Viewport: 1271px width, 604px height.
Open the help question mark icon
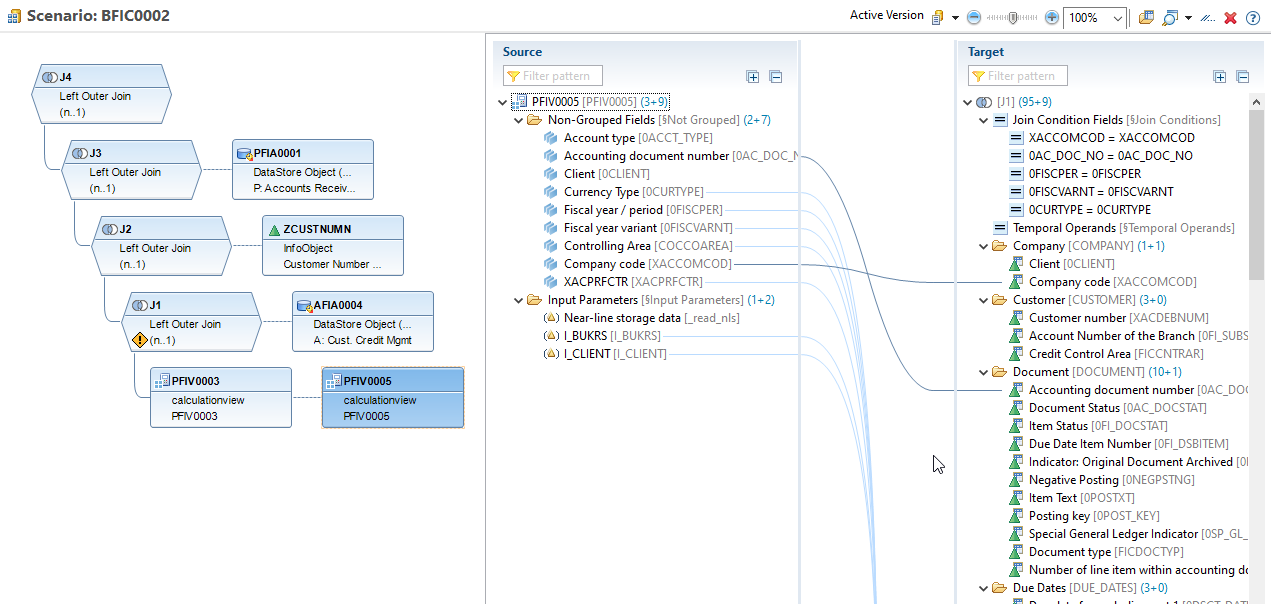click(1252, 17)
